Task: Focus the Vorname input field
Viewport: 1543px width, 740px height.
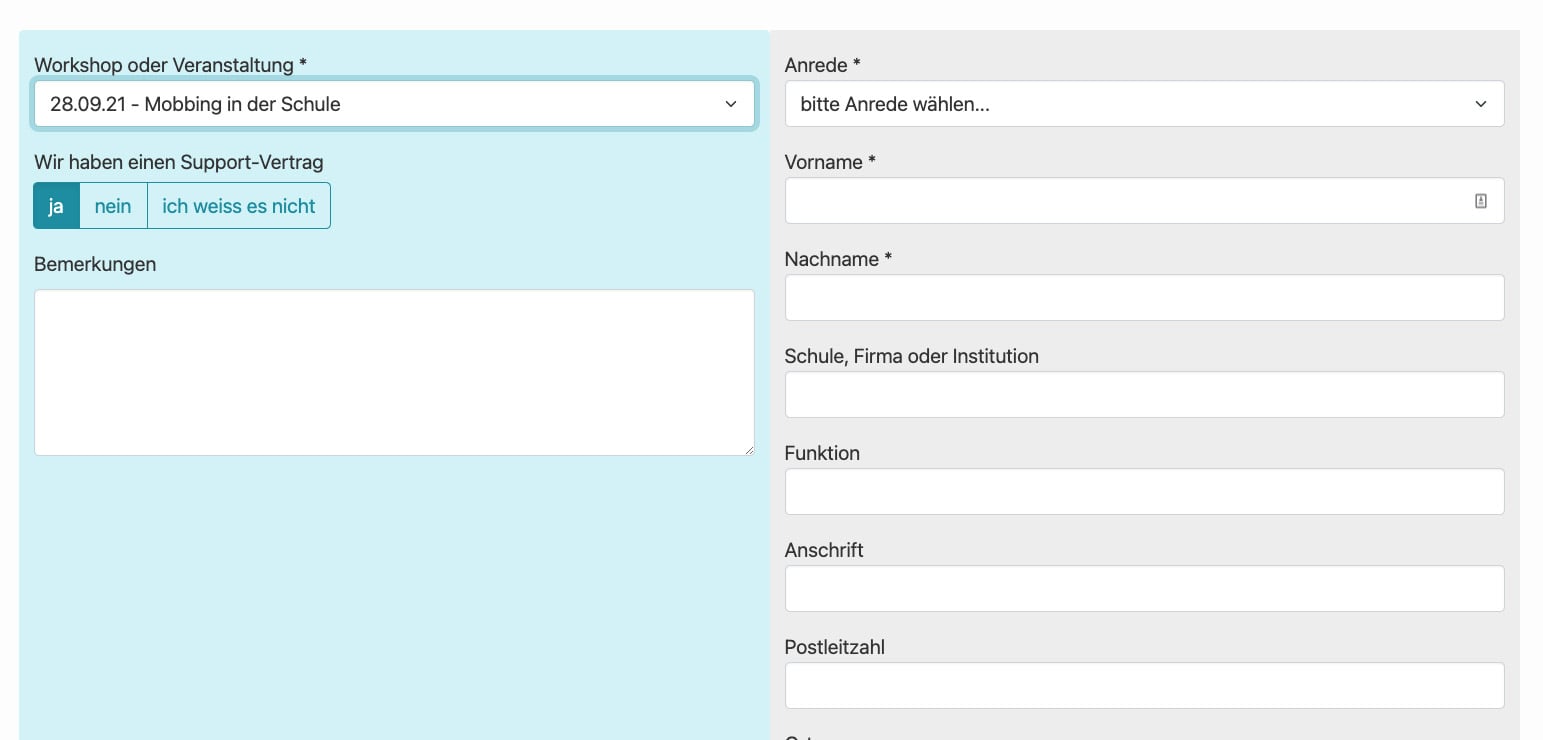Action: point(1125,201)
